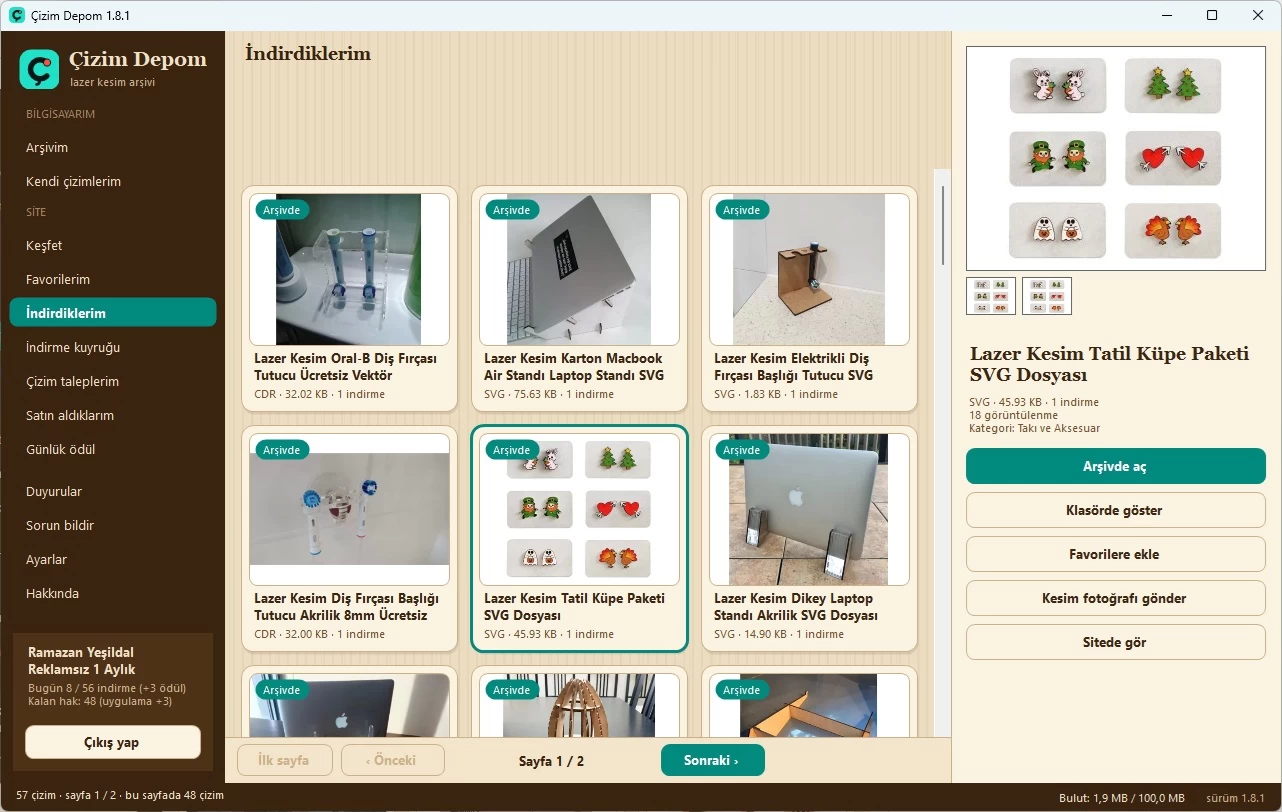The width and height of the screenshot is (1282, 812).
Task: Click the first small preview thumbnail in details panel
Action: coord(991,296)
